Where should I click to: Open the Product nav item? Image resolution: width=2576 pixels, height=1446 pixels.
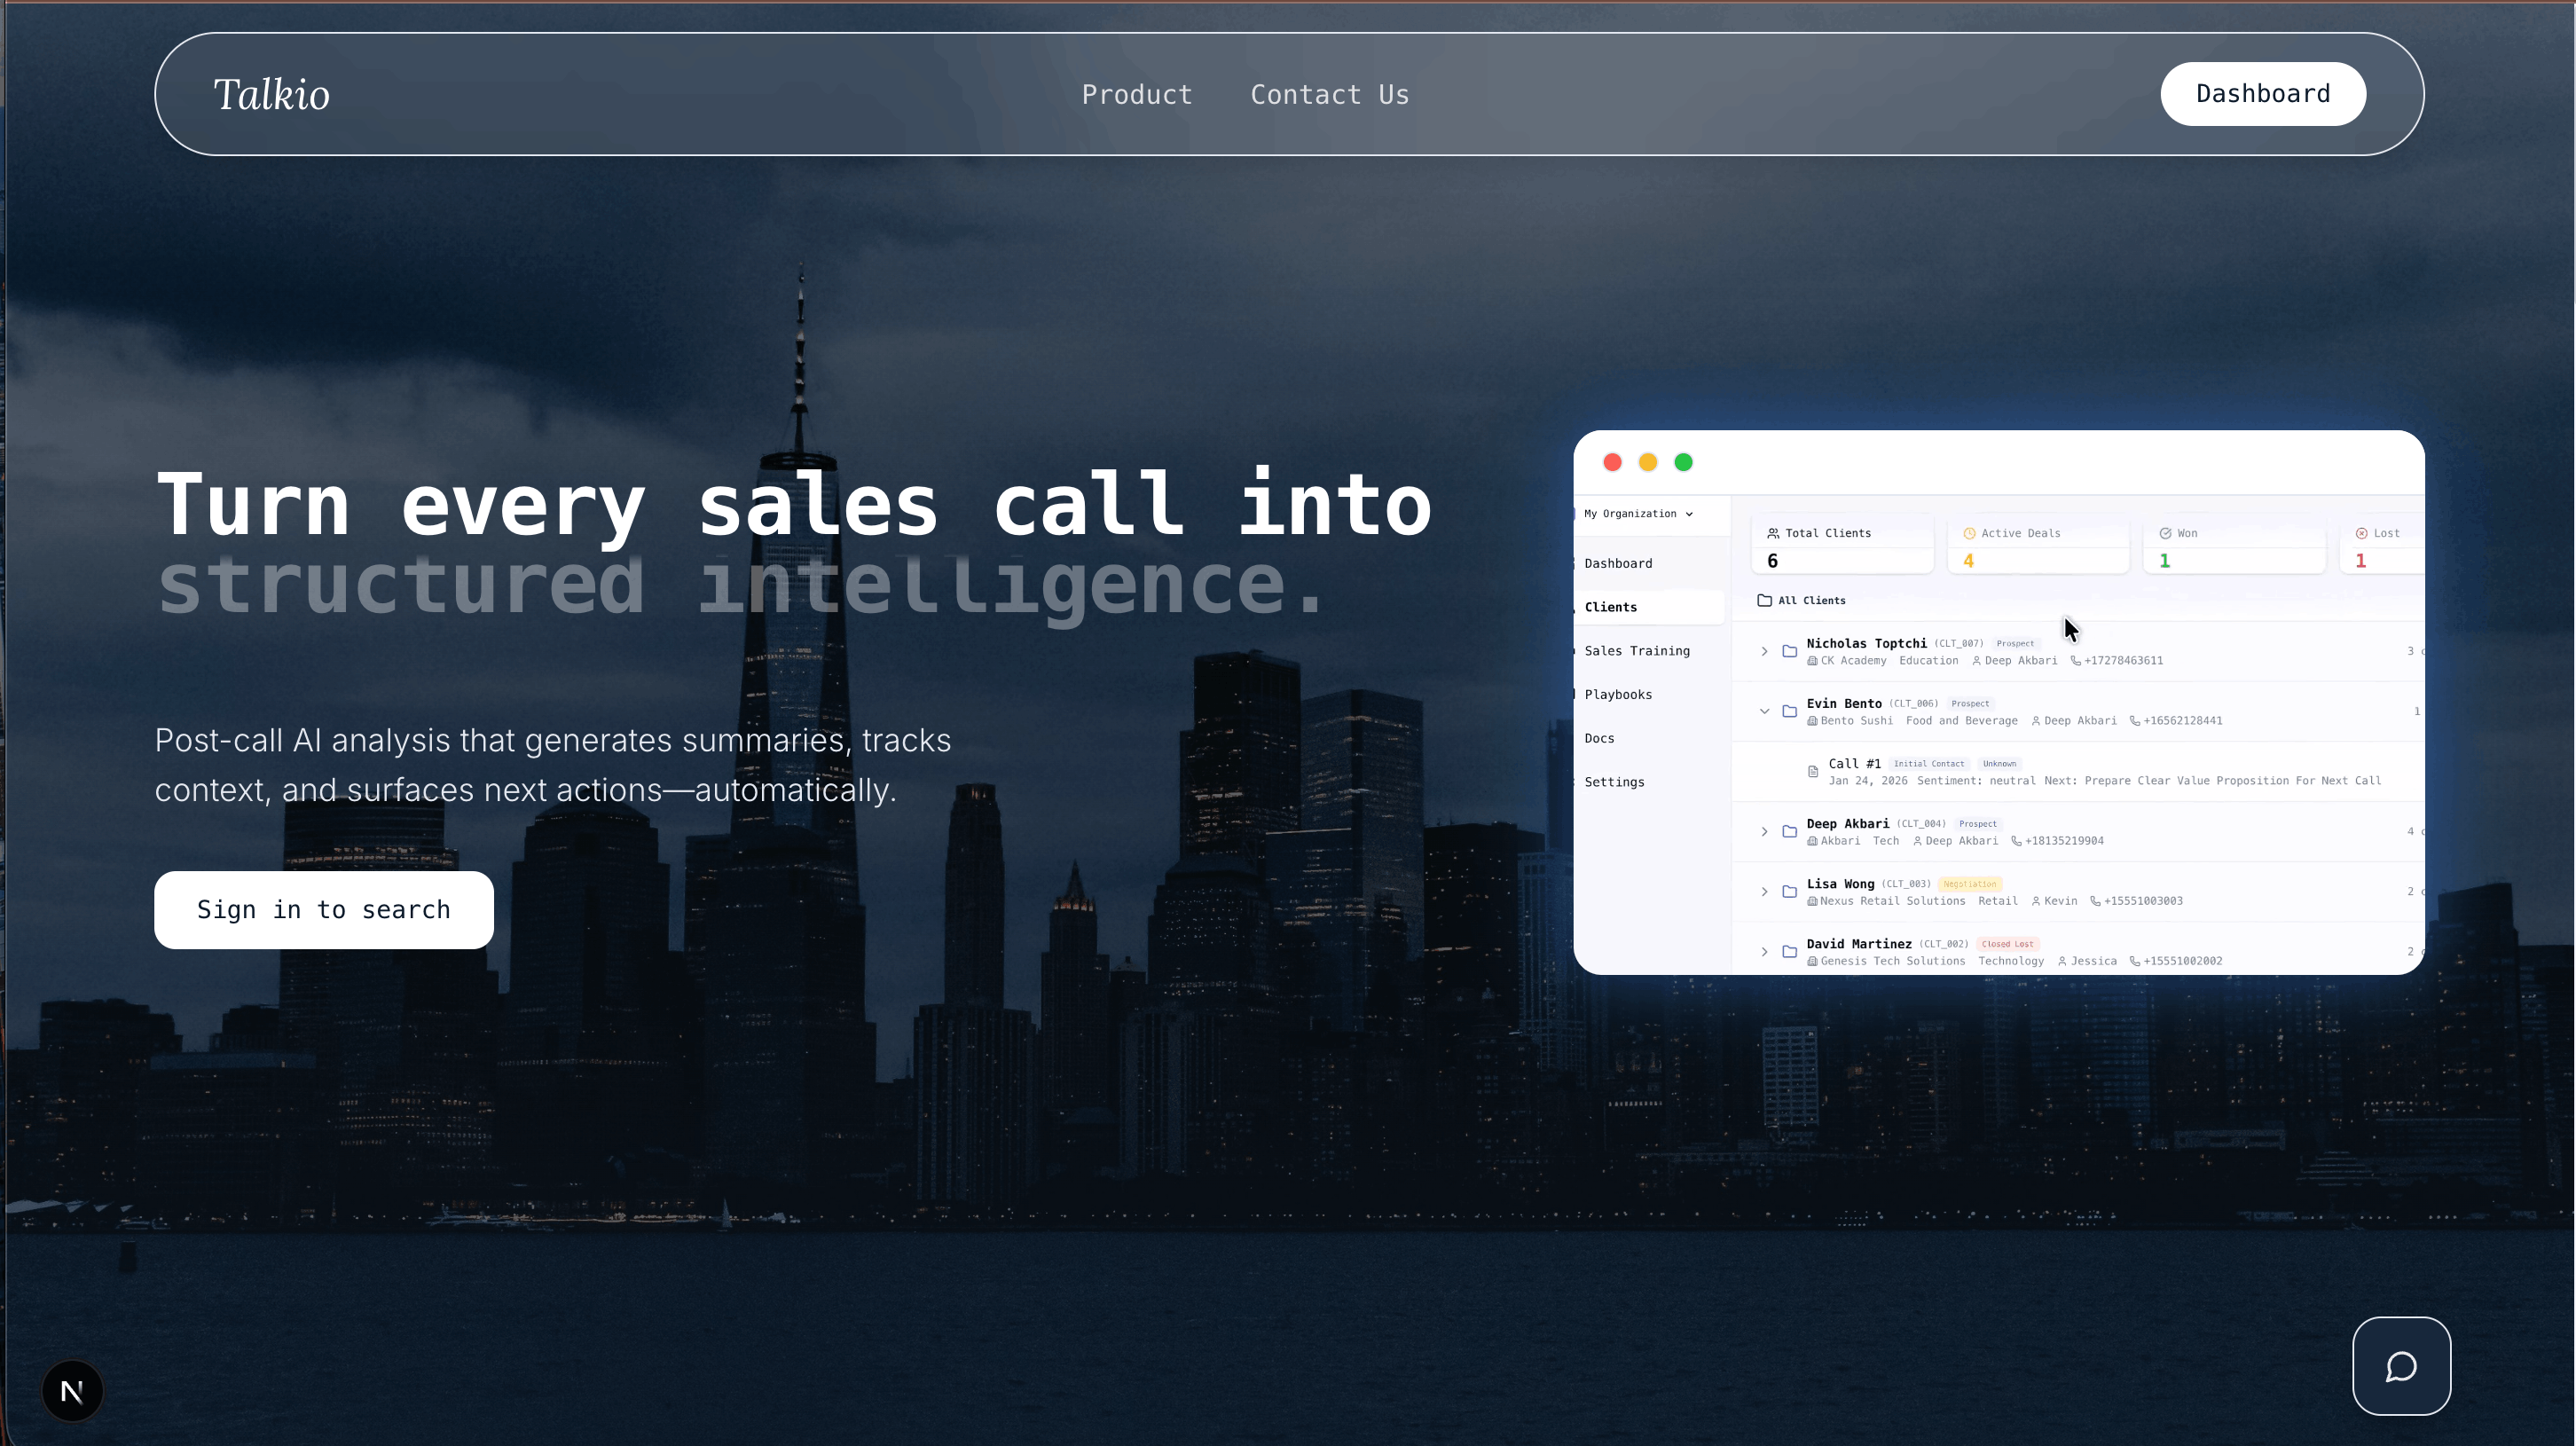click(x=1136, y=95)
